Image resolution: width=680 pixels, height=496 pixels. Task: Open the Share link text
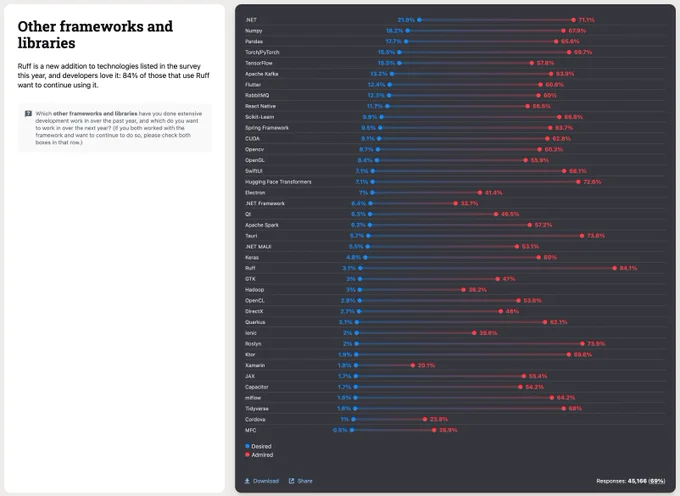click(305, 481)
